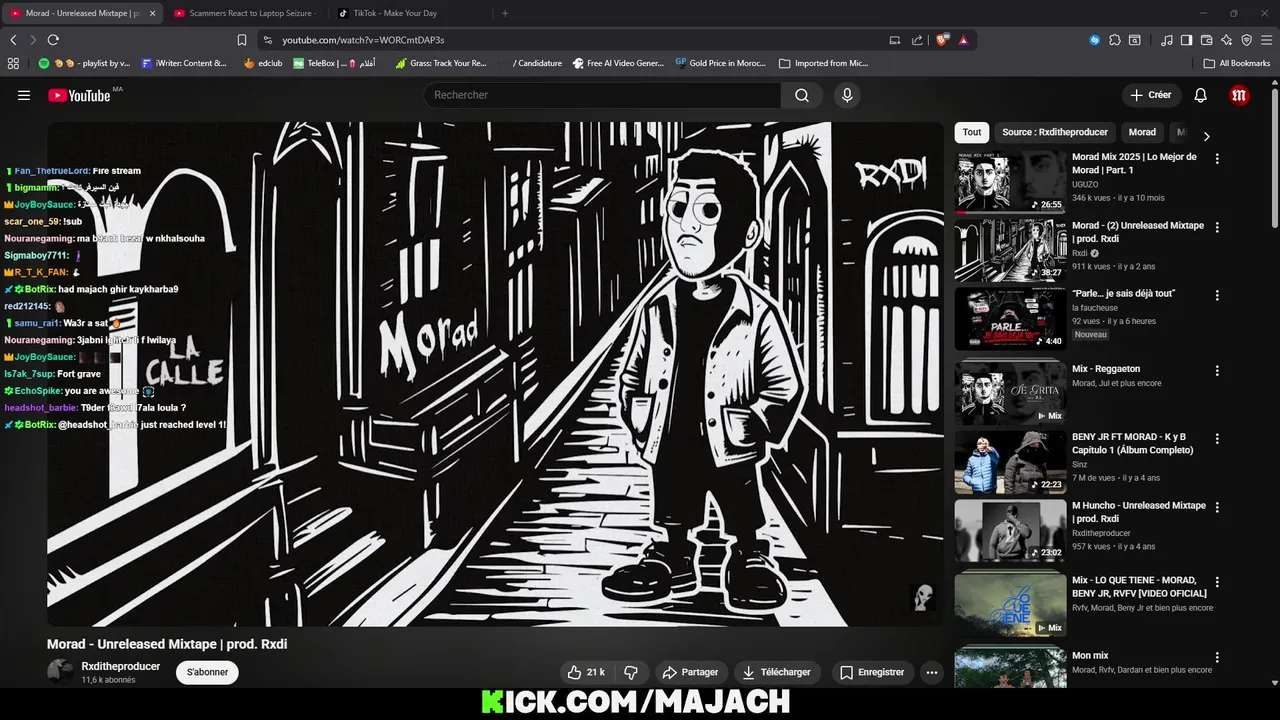1280x720 pixels.
Task: Switch to TikTok - Make Your Day tab
Action: click(410, 13)
